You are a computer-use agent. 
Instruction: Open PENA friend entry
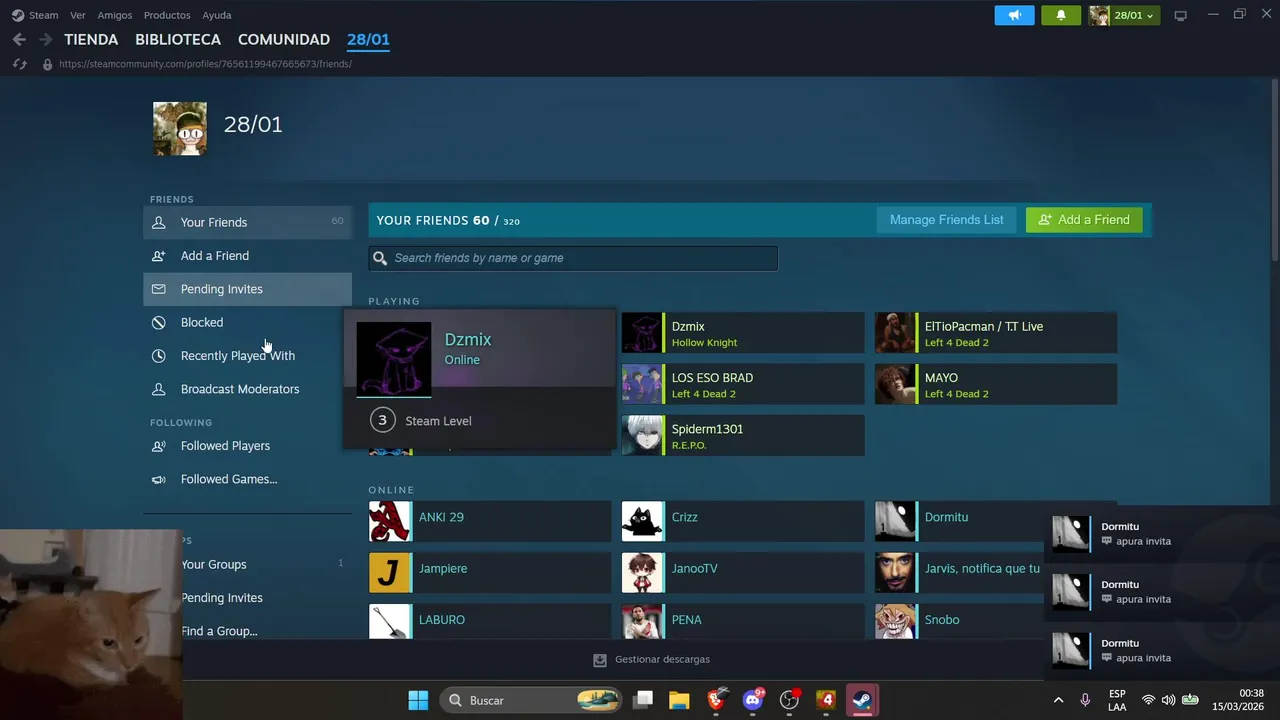click(743, 621)
